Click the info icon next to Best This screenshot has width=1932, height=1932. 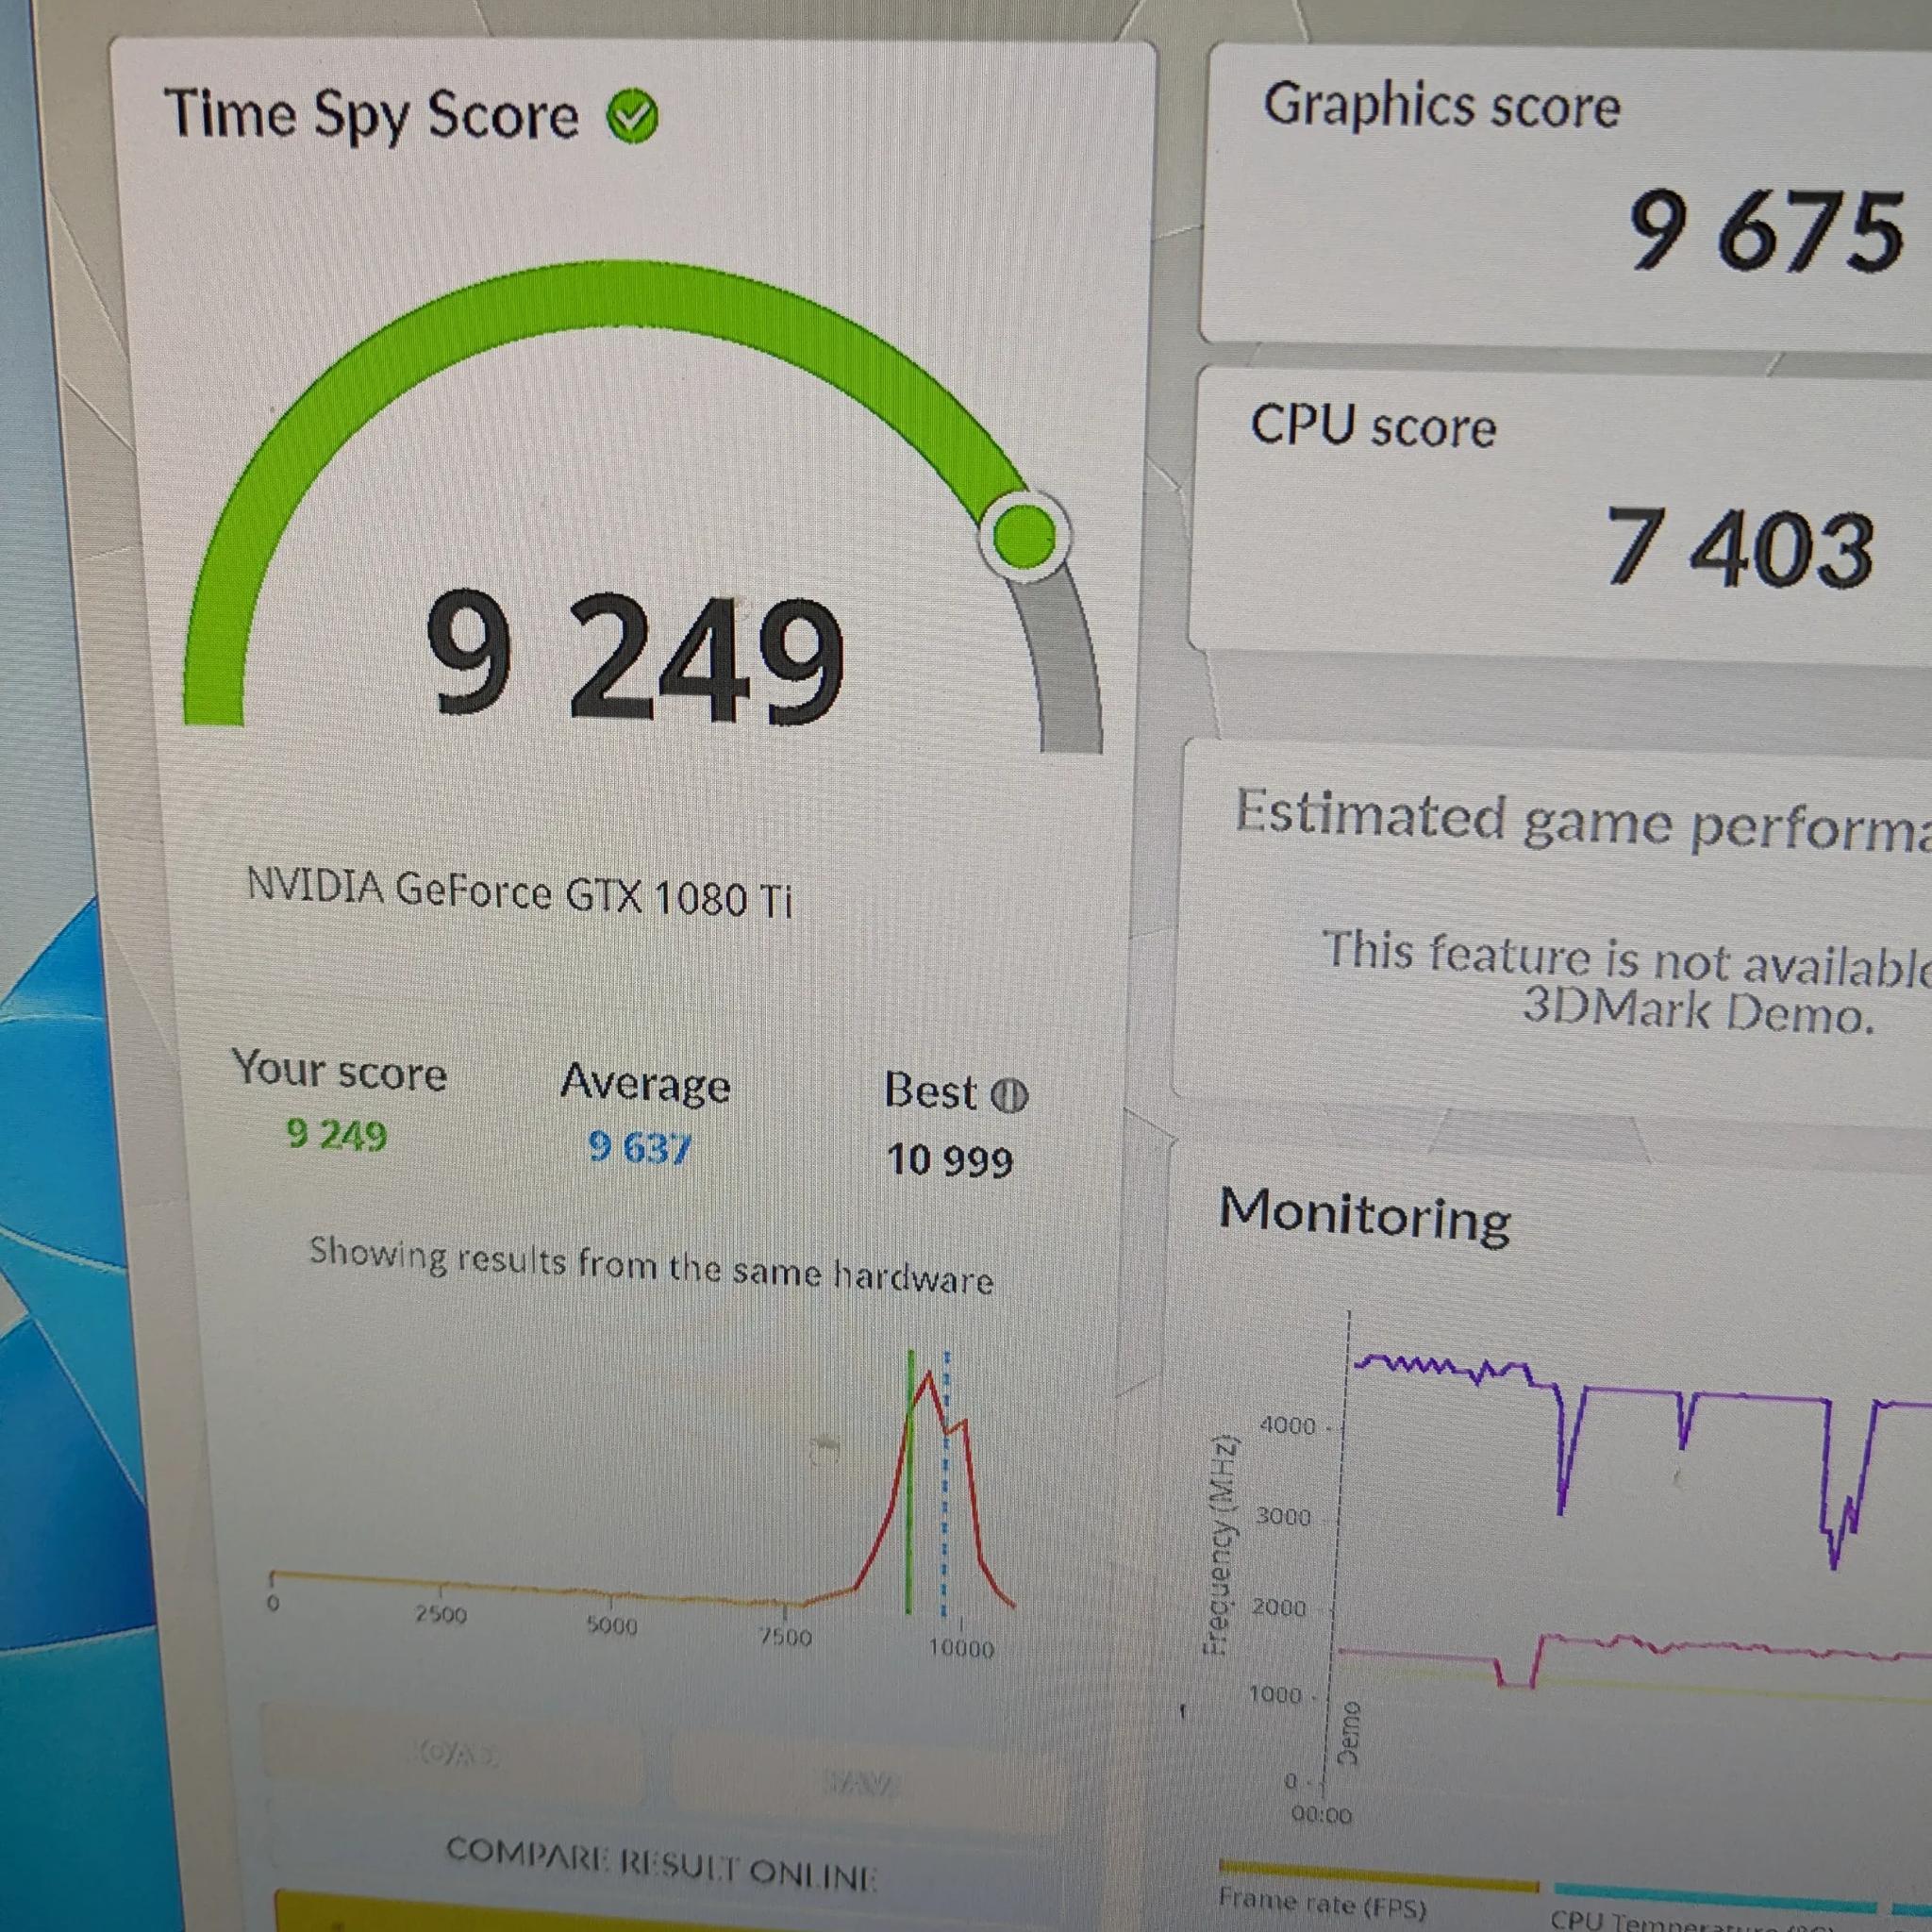(1008, 1097)
